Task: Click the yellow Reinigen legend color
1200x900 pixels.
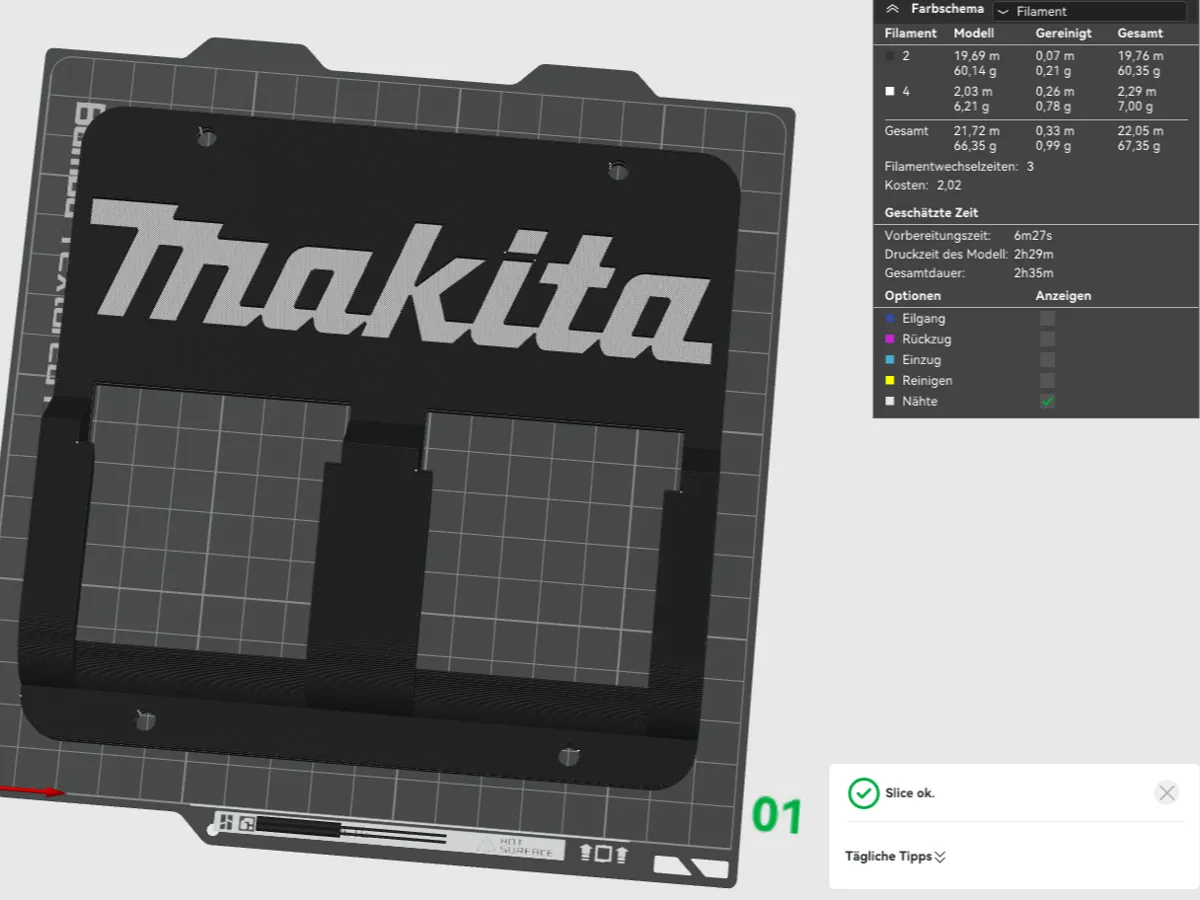Action: tap(890, 381)
